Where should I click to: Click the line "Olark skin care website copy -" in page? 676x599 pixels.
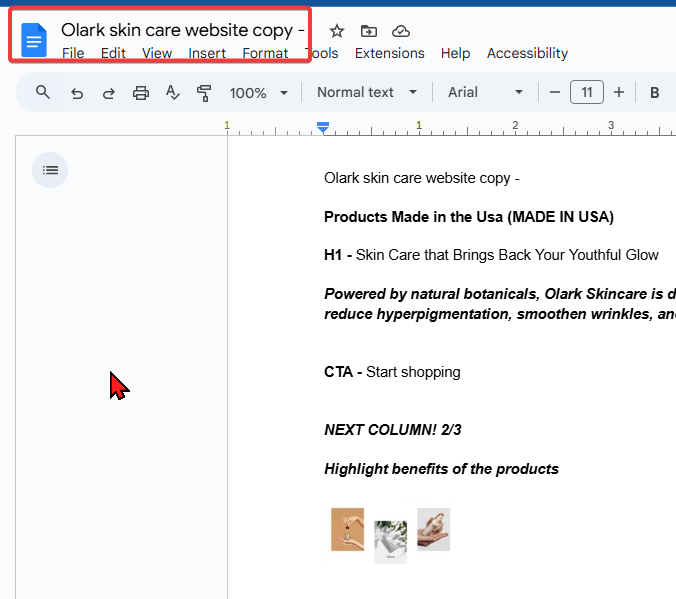422,178
